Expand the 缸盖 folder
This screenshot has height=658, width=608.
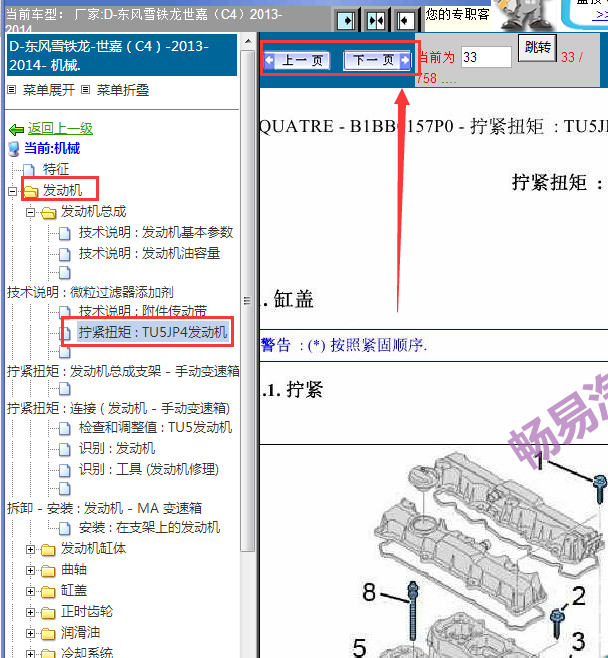pyautogui.click(x=30, y=591)
